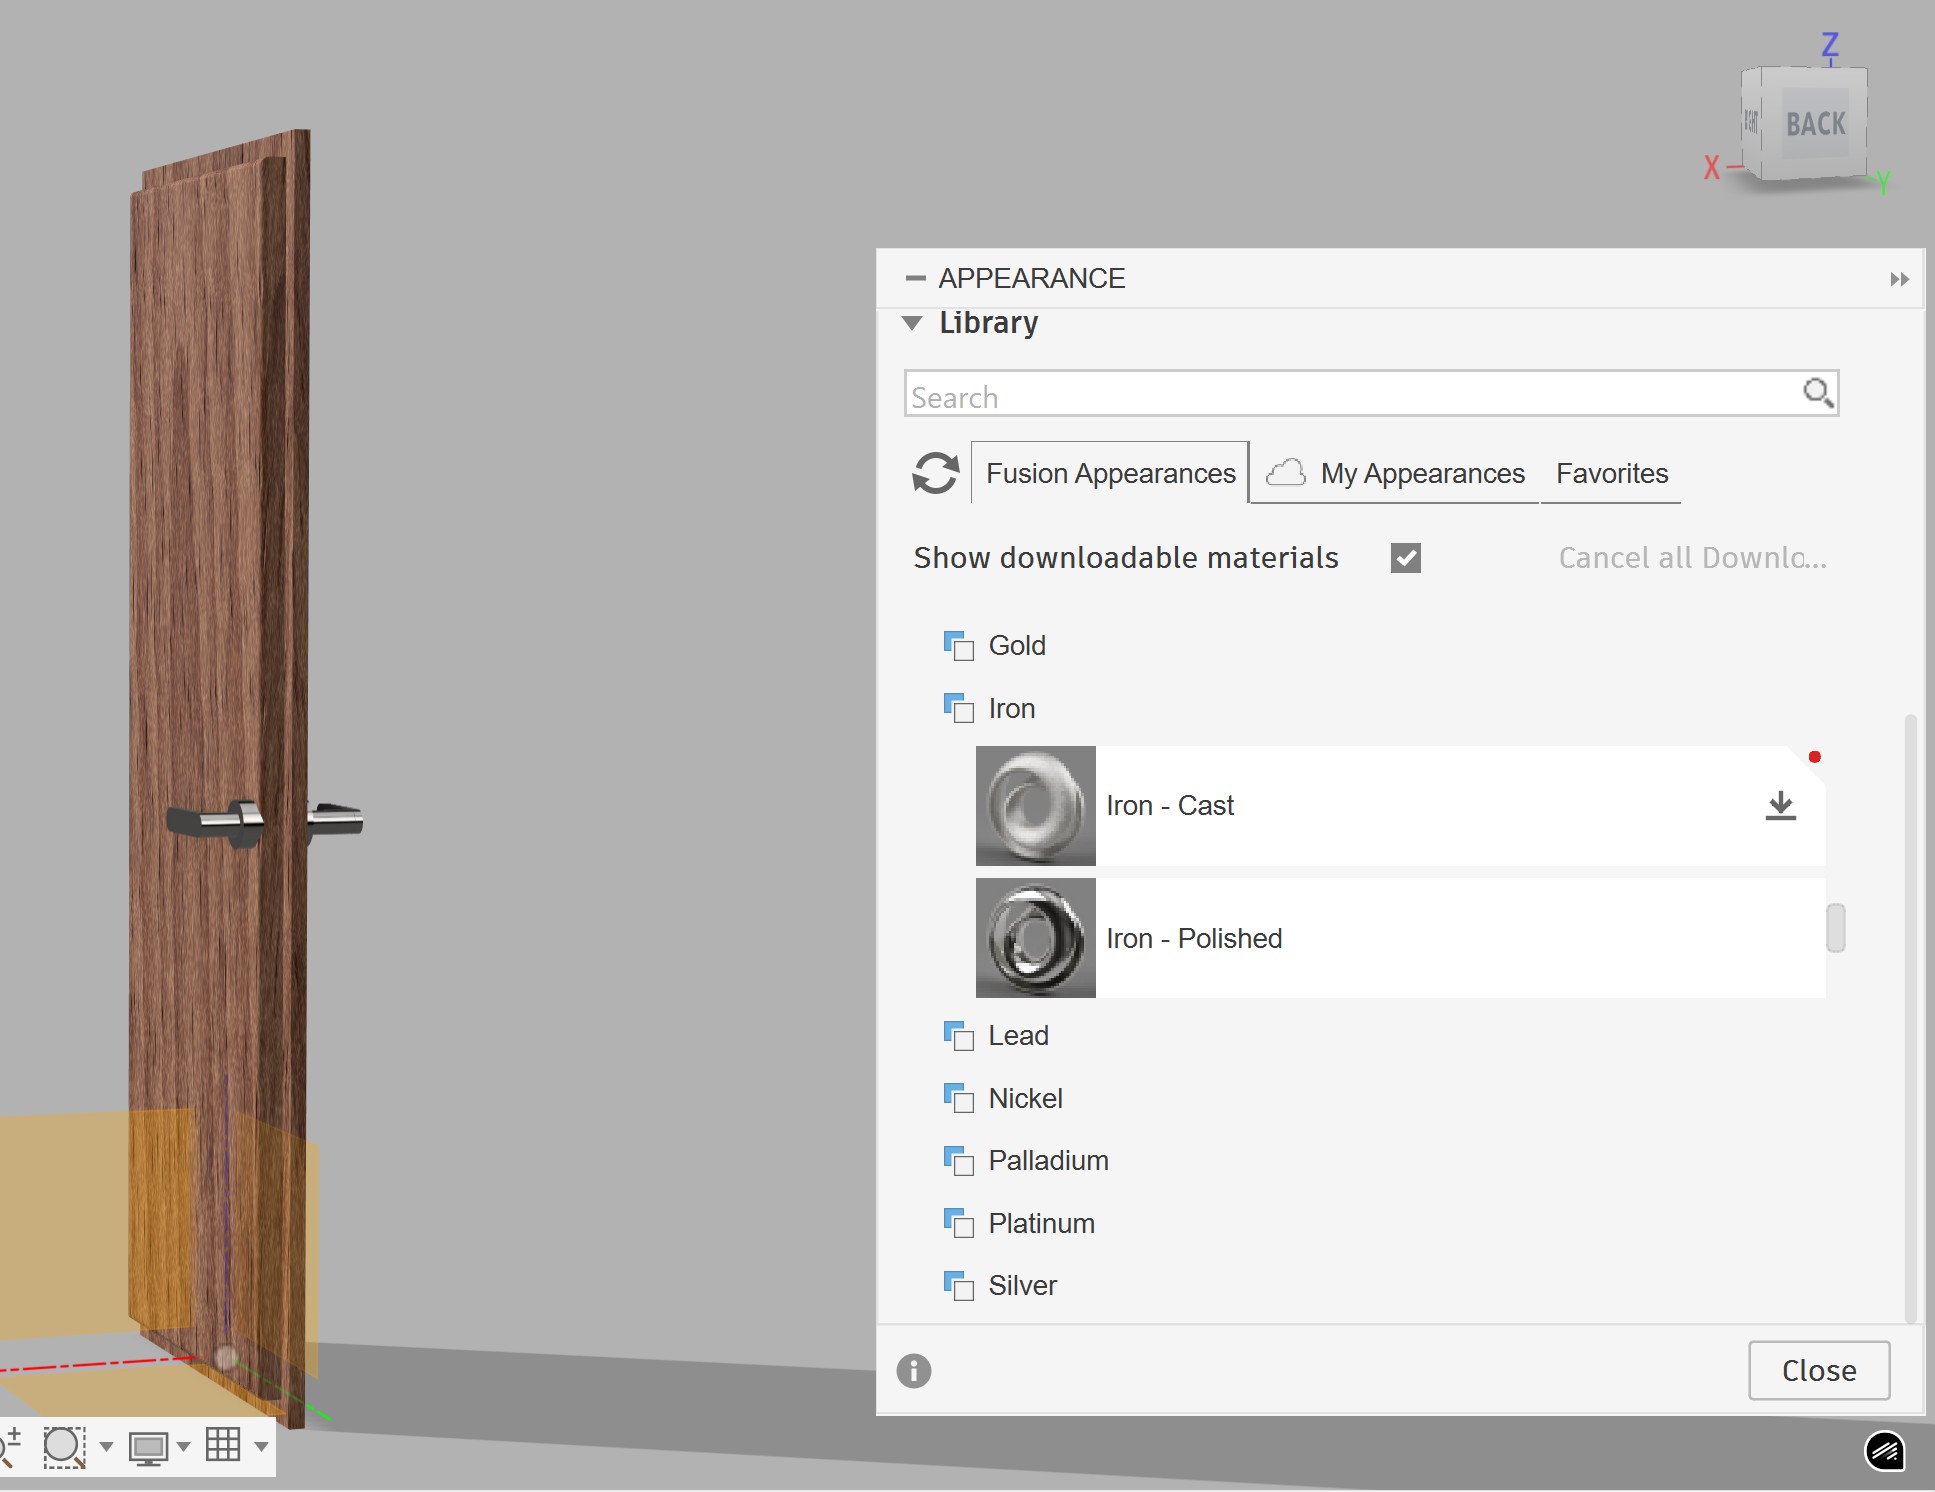Collapse the Library section triangle
This screenshot has width=1935, height=1492.
click(912, 323)
